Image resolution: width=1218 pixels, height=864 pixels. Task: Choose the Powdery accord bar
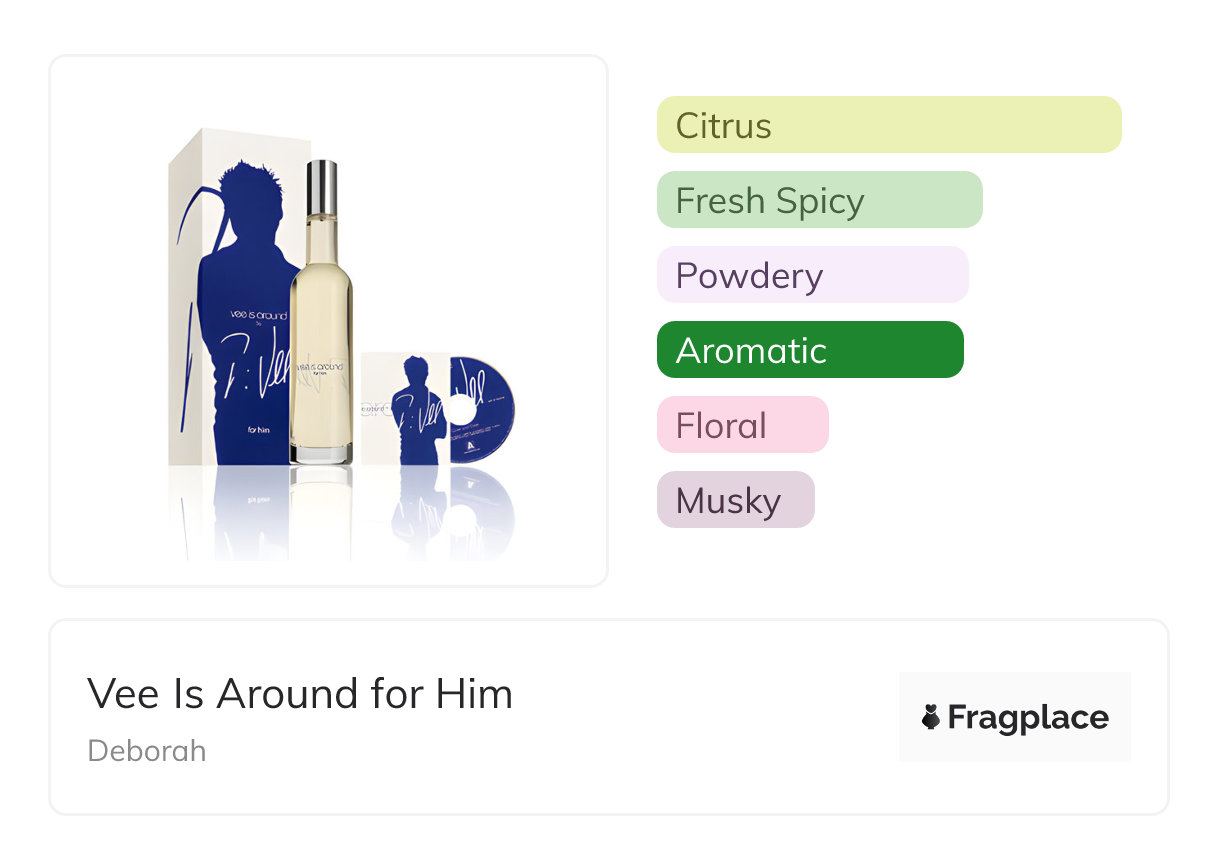(x=812, y=275)
